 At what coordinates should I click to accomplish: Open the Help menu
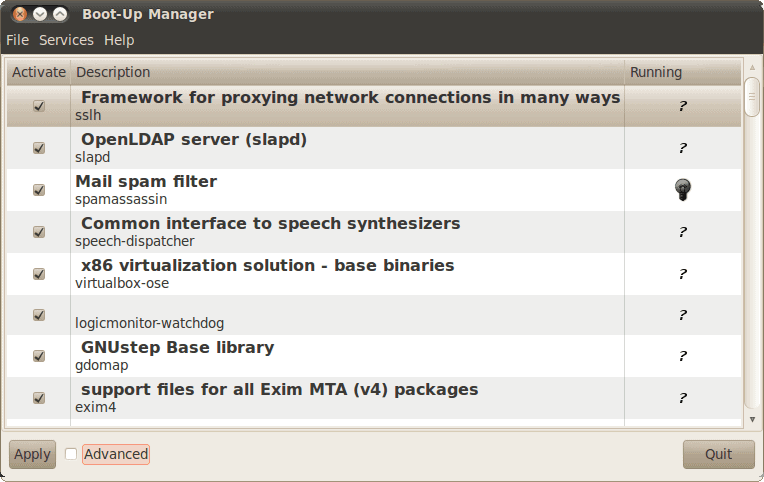pyautogui.click(x=119, y=40)
